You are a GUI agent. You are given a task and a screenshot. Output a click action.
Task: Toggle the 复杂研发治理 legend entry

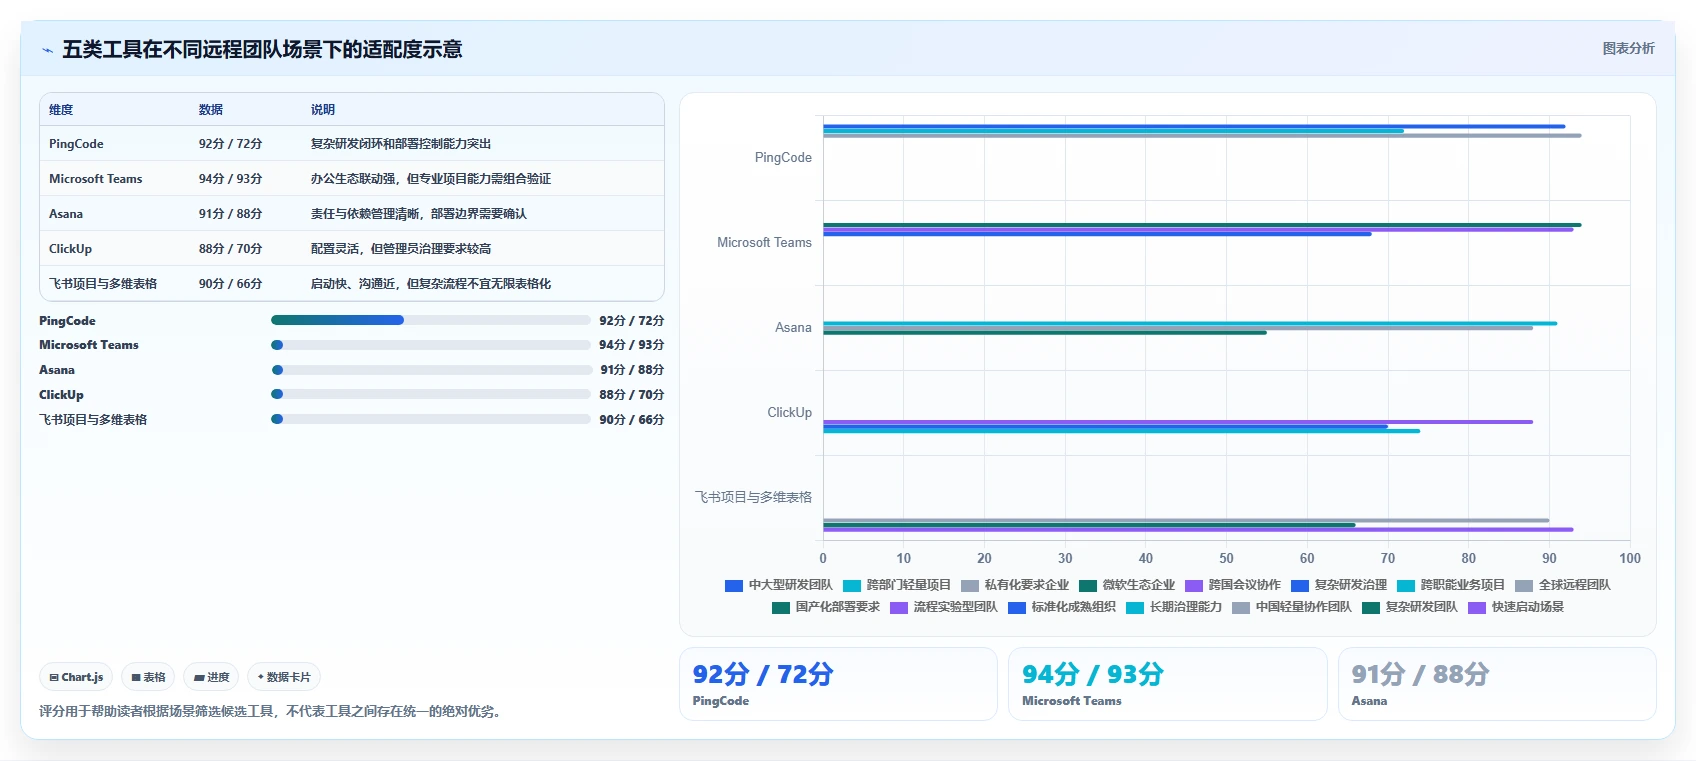(1339, 585)
